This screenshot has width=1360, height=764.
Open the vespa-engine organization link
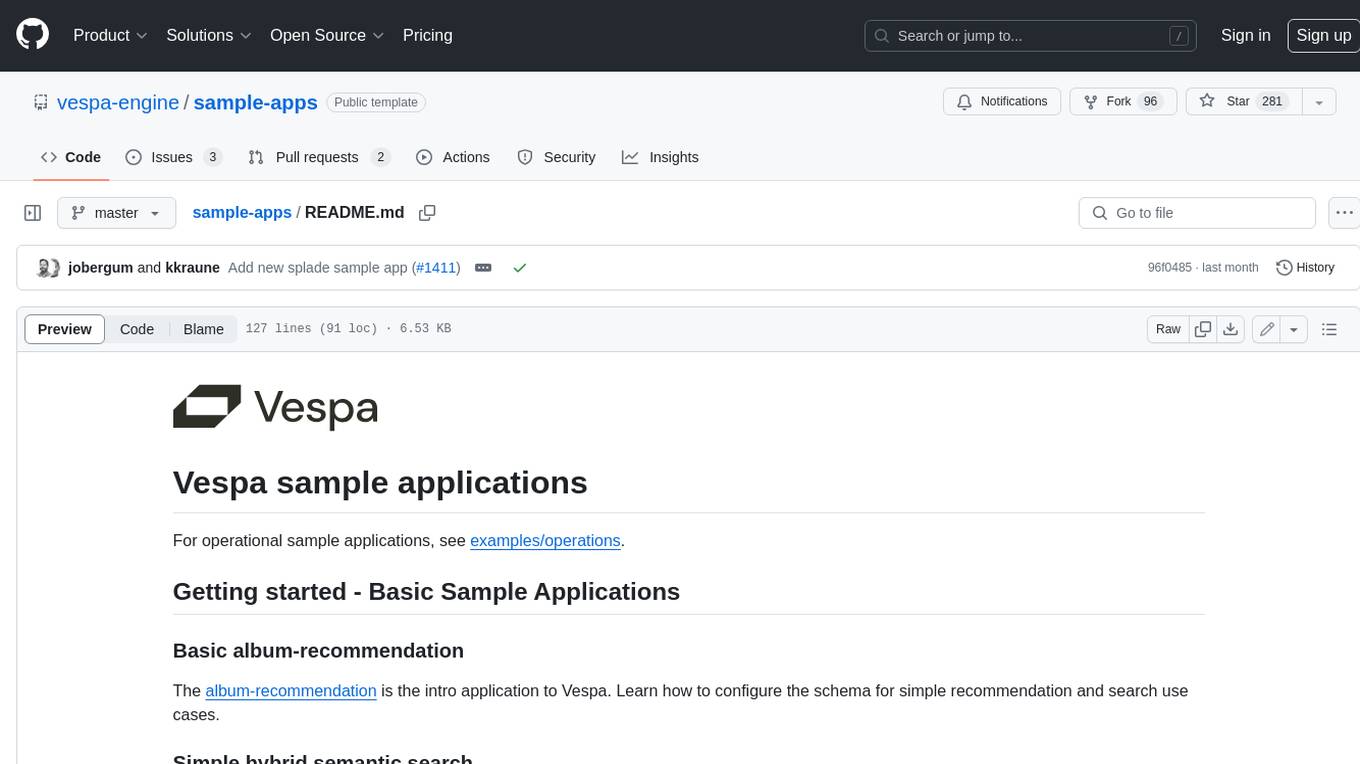[x=118, y=102]
